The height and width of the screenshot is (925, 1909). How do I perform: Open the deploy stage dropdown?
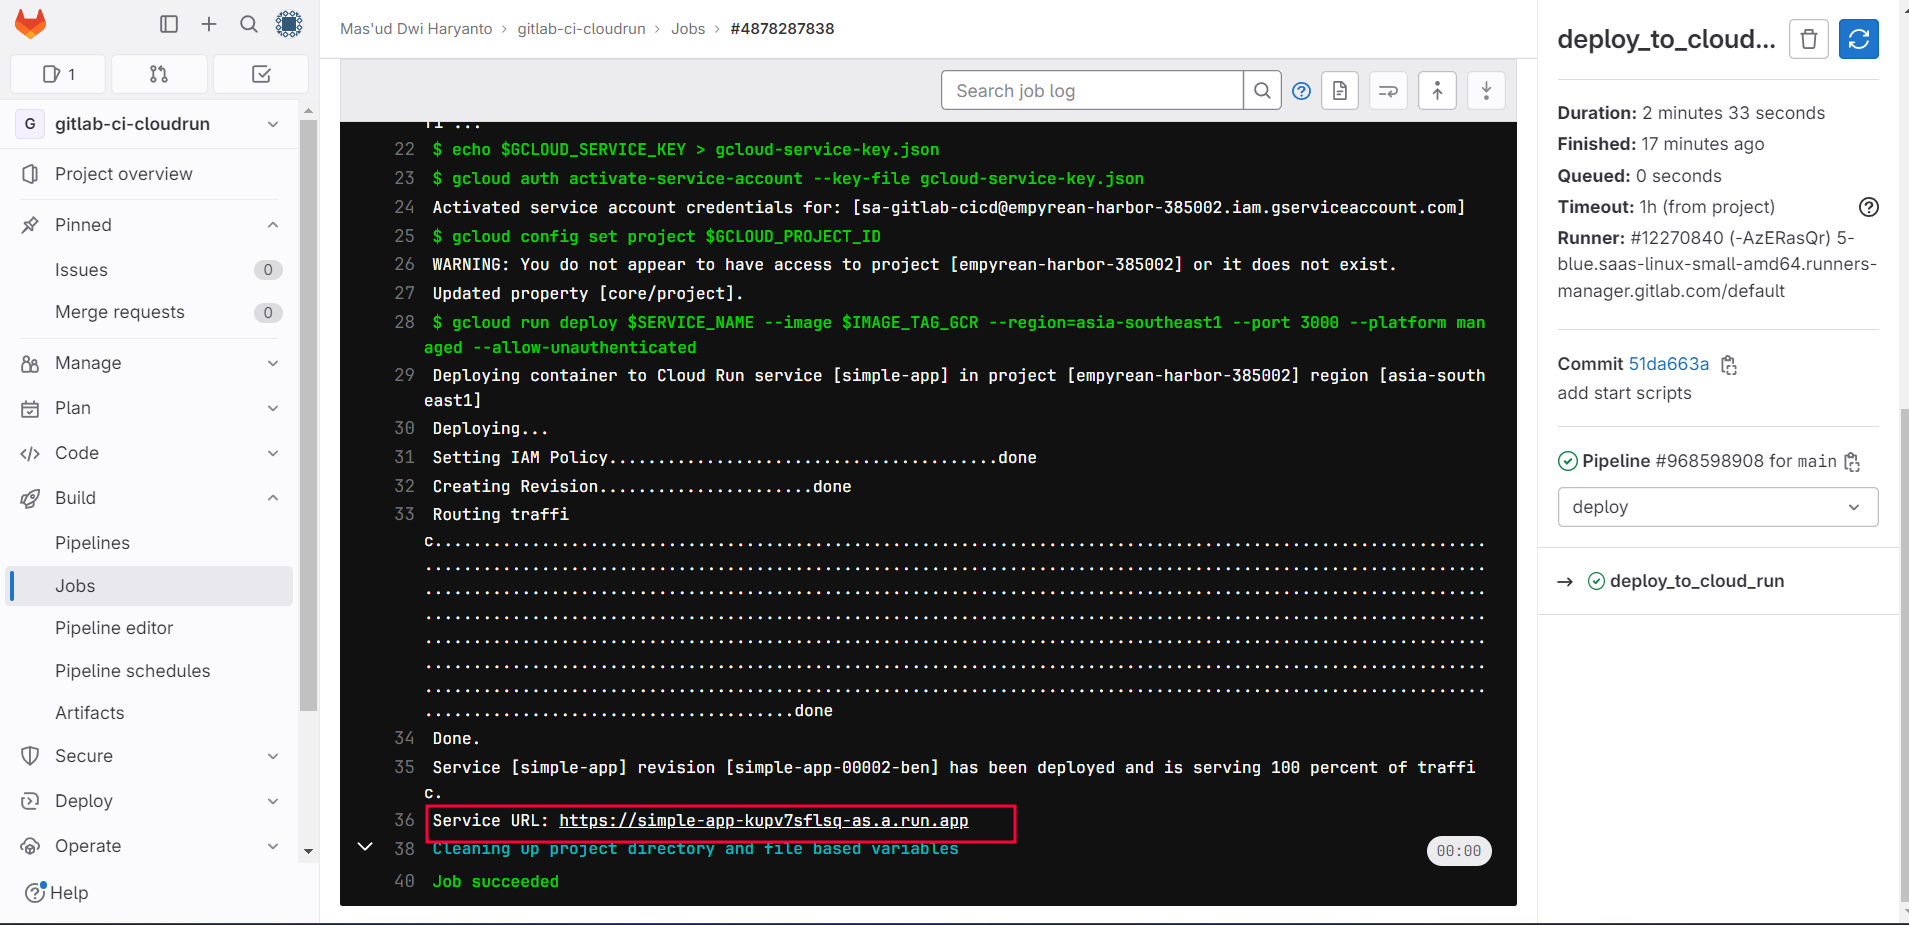pos(1717,507)
